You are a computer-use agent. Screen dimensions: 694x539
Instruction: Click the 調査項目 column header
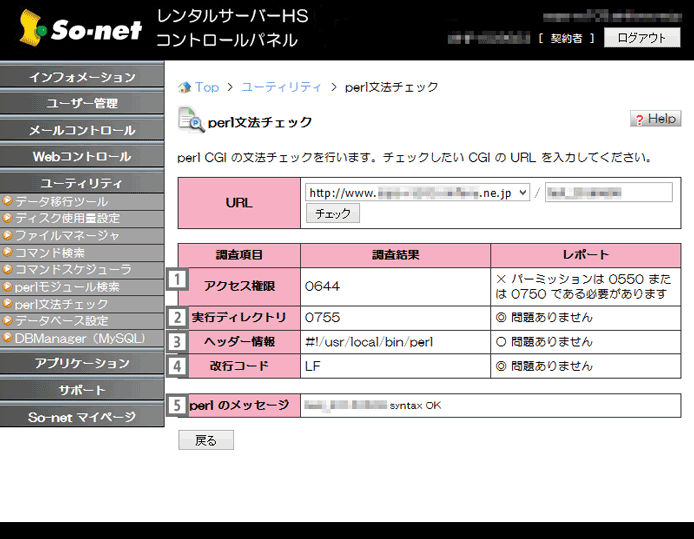click(239, 255)
